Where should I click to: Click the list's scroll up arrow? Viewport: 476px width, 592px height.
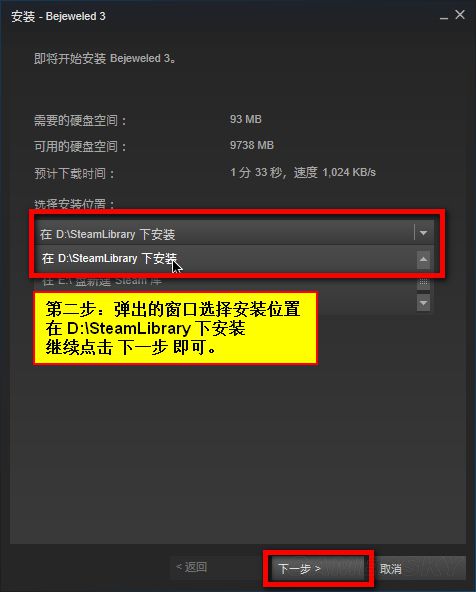pyautogui.click(x=424, y=260)
